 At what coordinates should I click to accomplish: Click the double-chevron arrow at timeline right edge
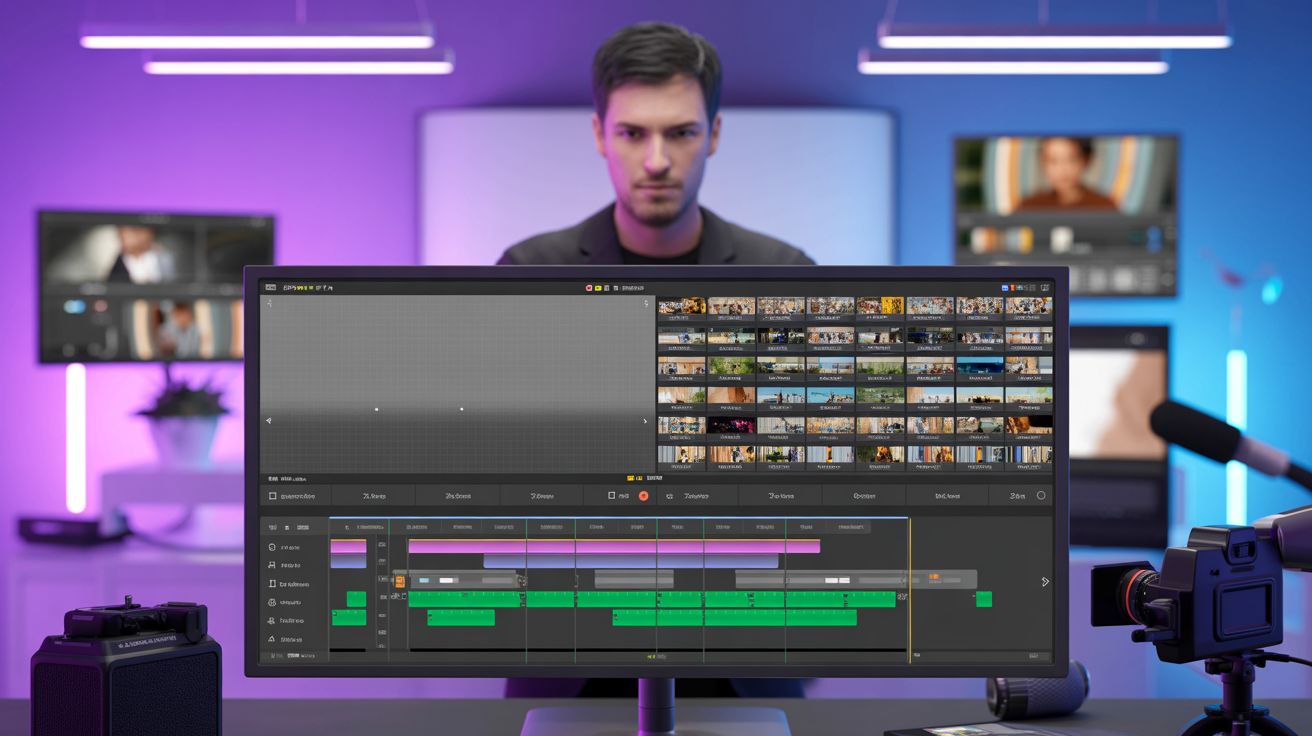[x=1045, y=582]
